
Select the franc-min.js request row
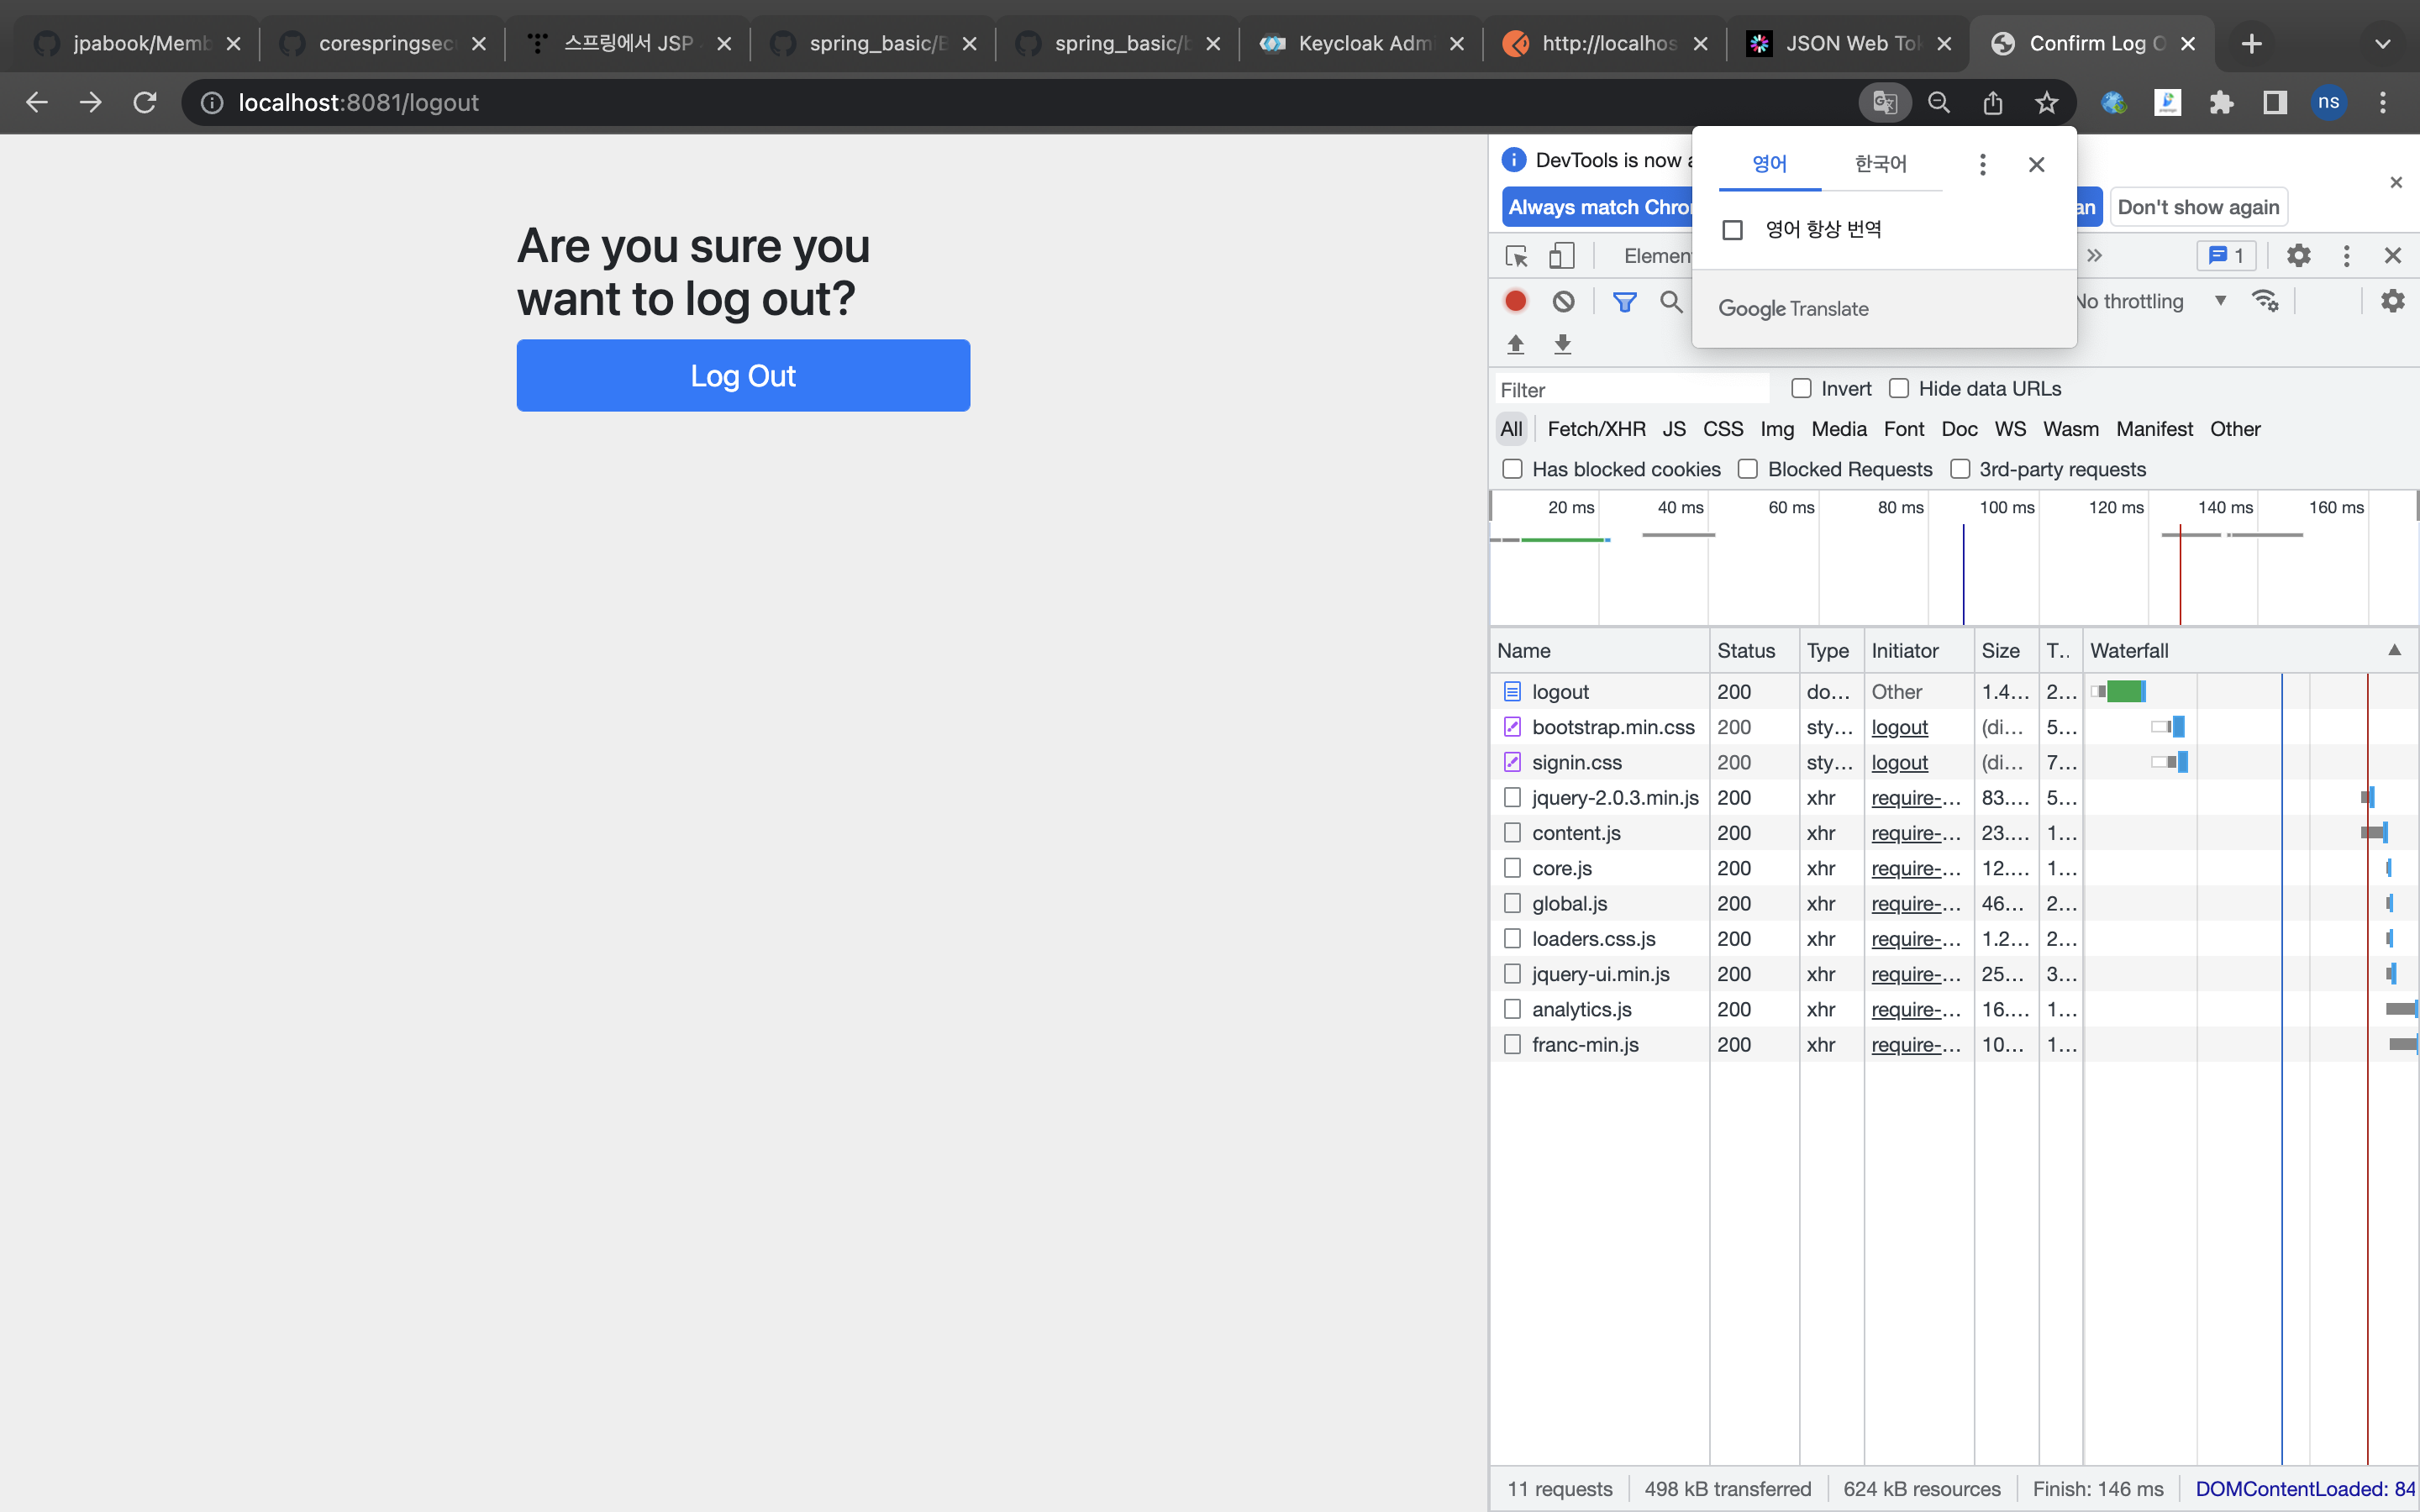pos(1954,1044)
